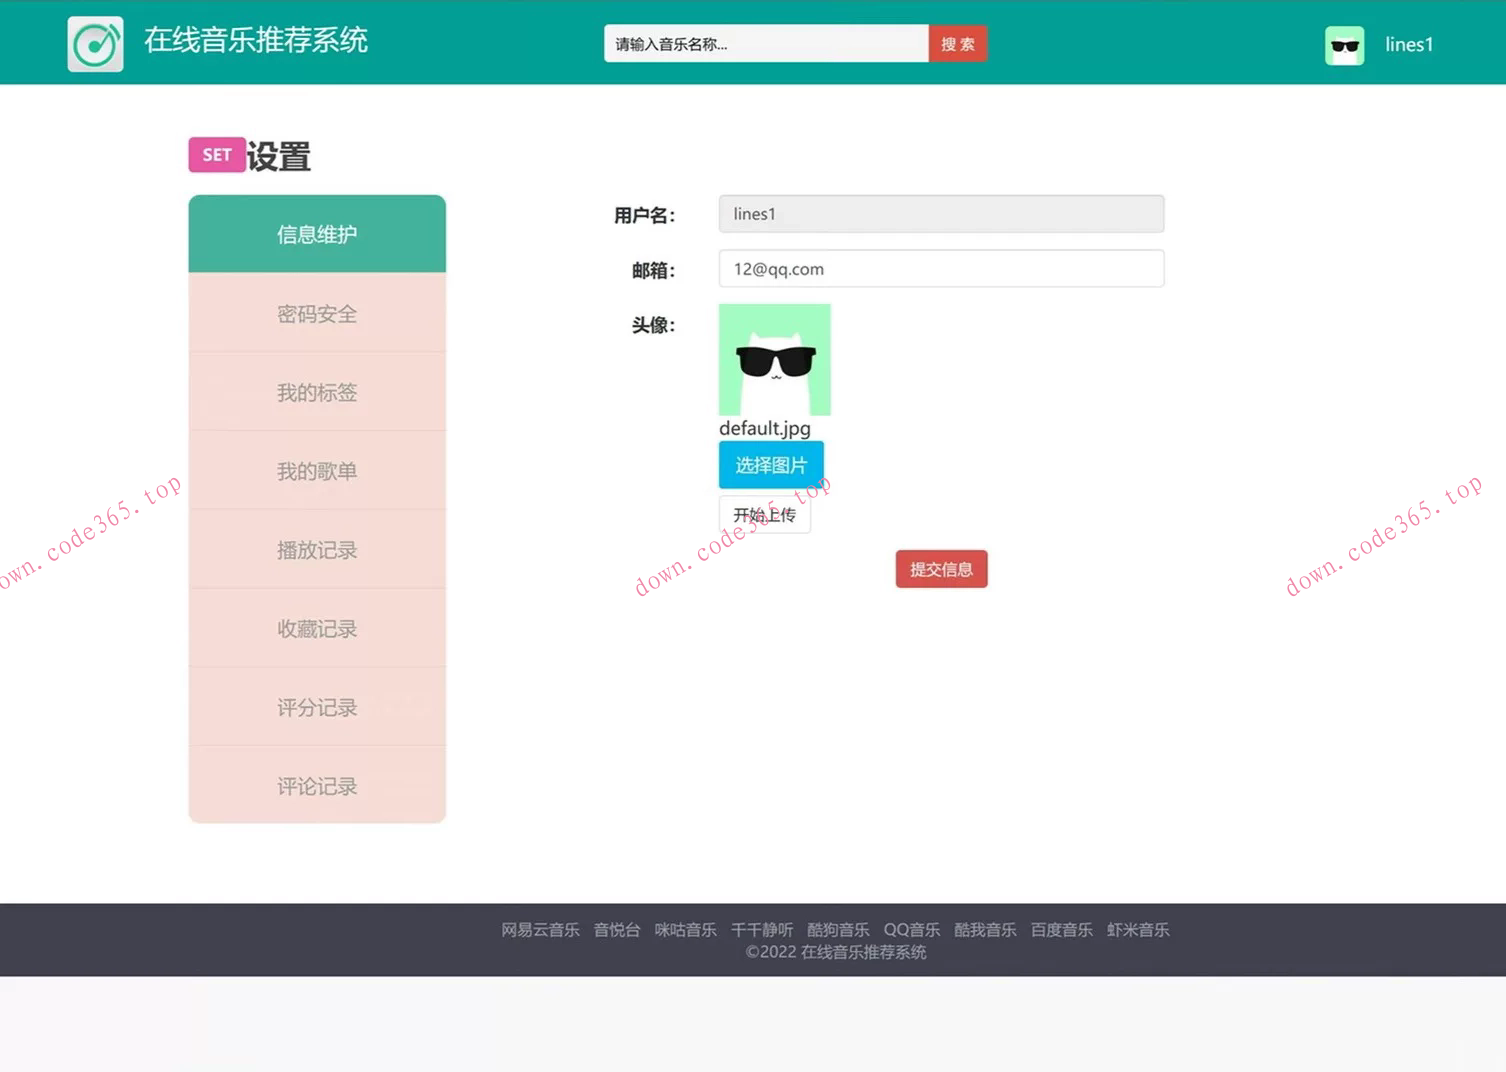This screenshot has height=1072, width=1506.
Task: Submit the form via 提交信息 button
Action: 940,568
